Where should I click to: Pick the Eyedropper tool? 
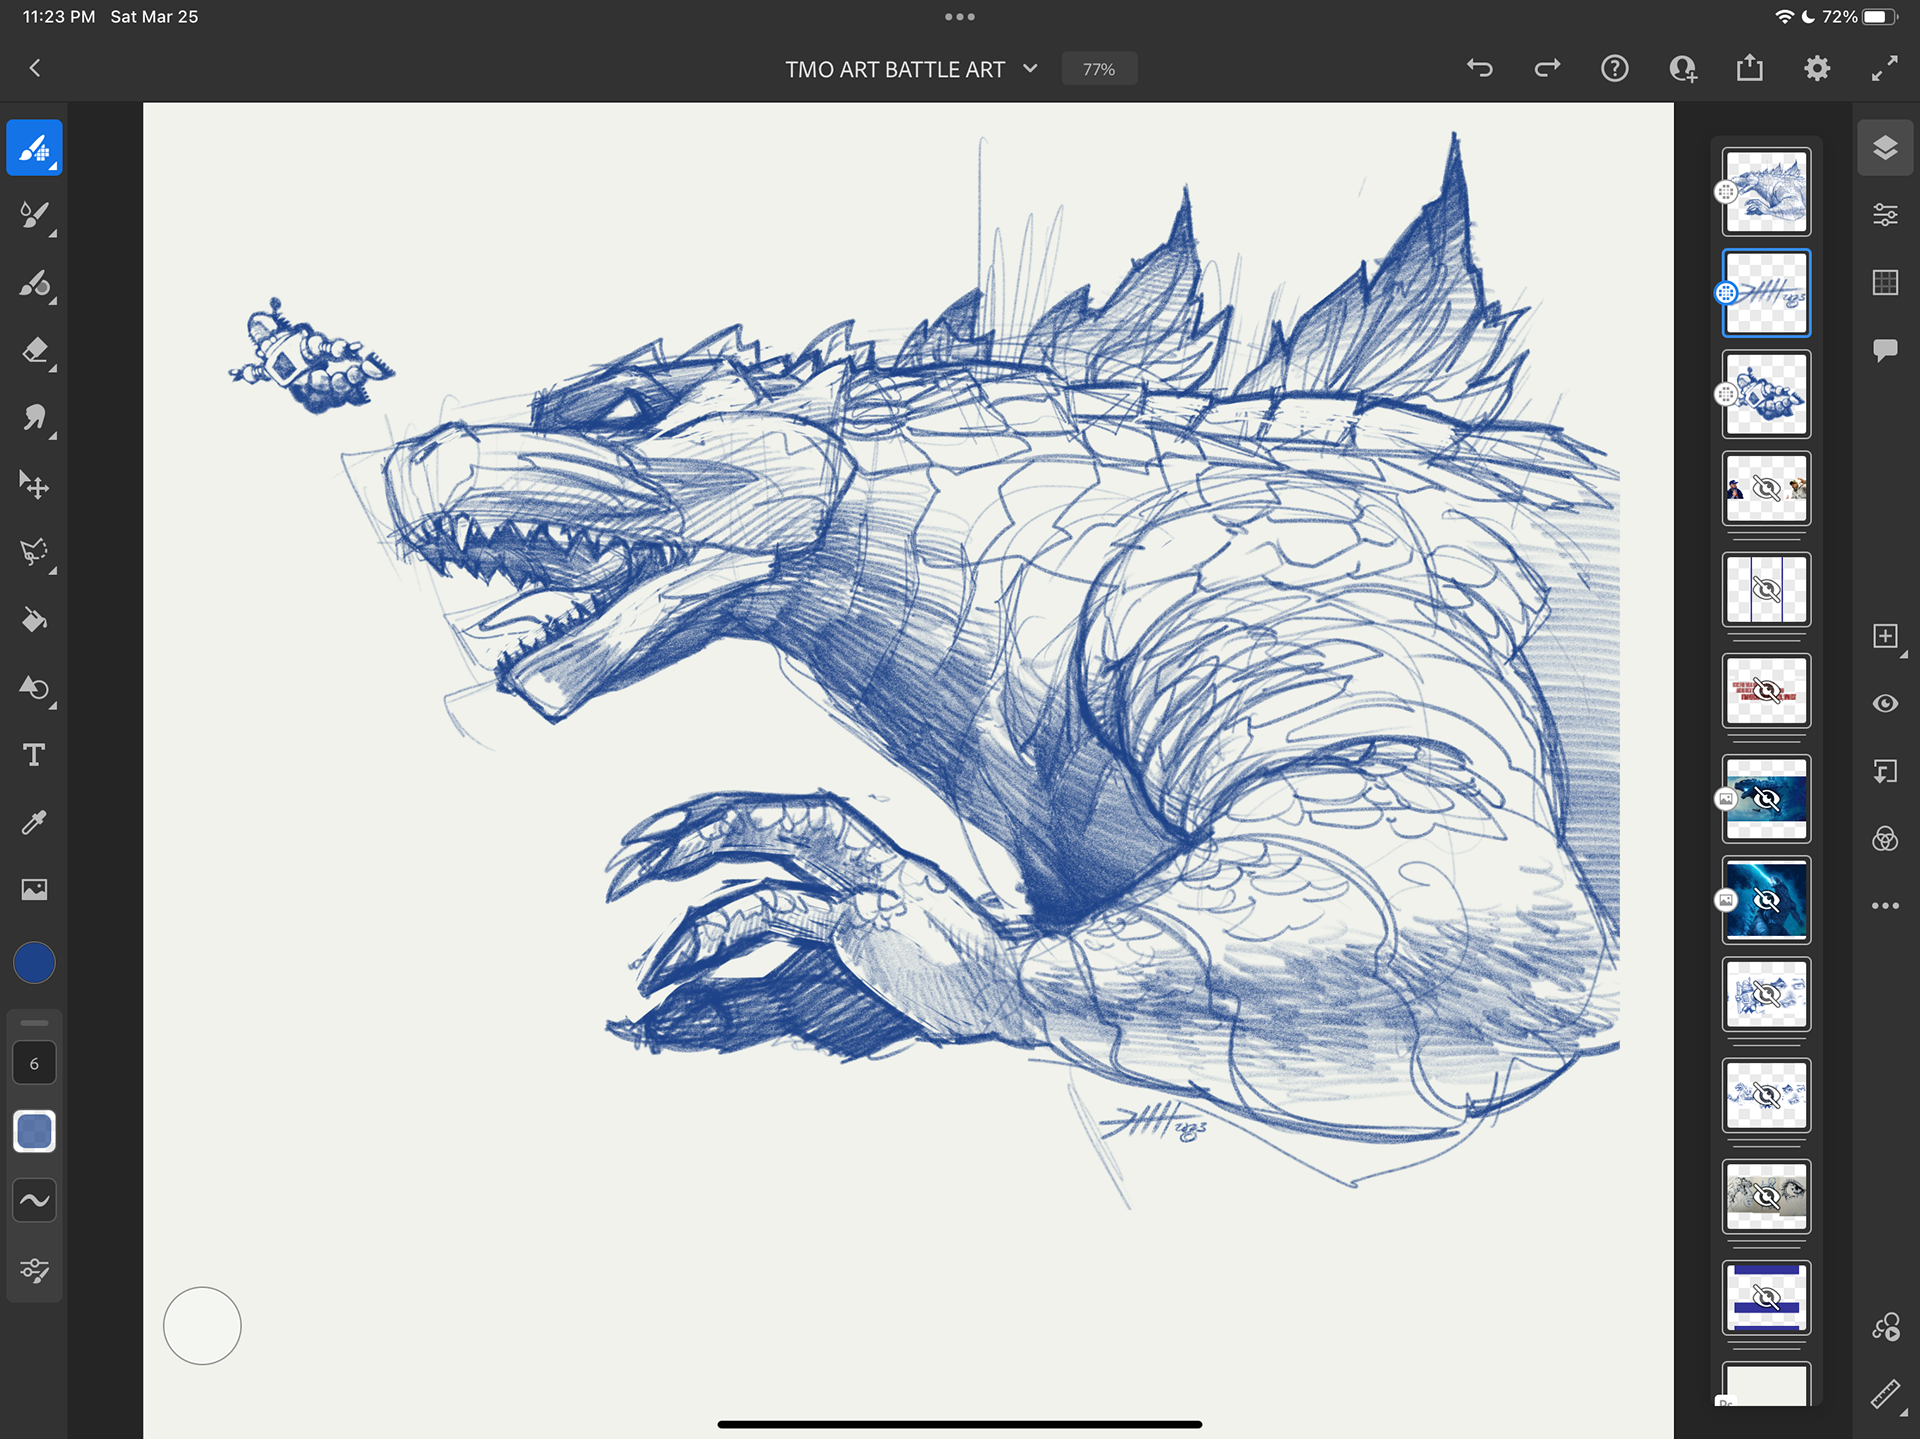point(34,822)
